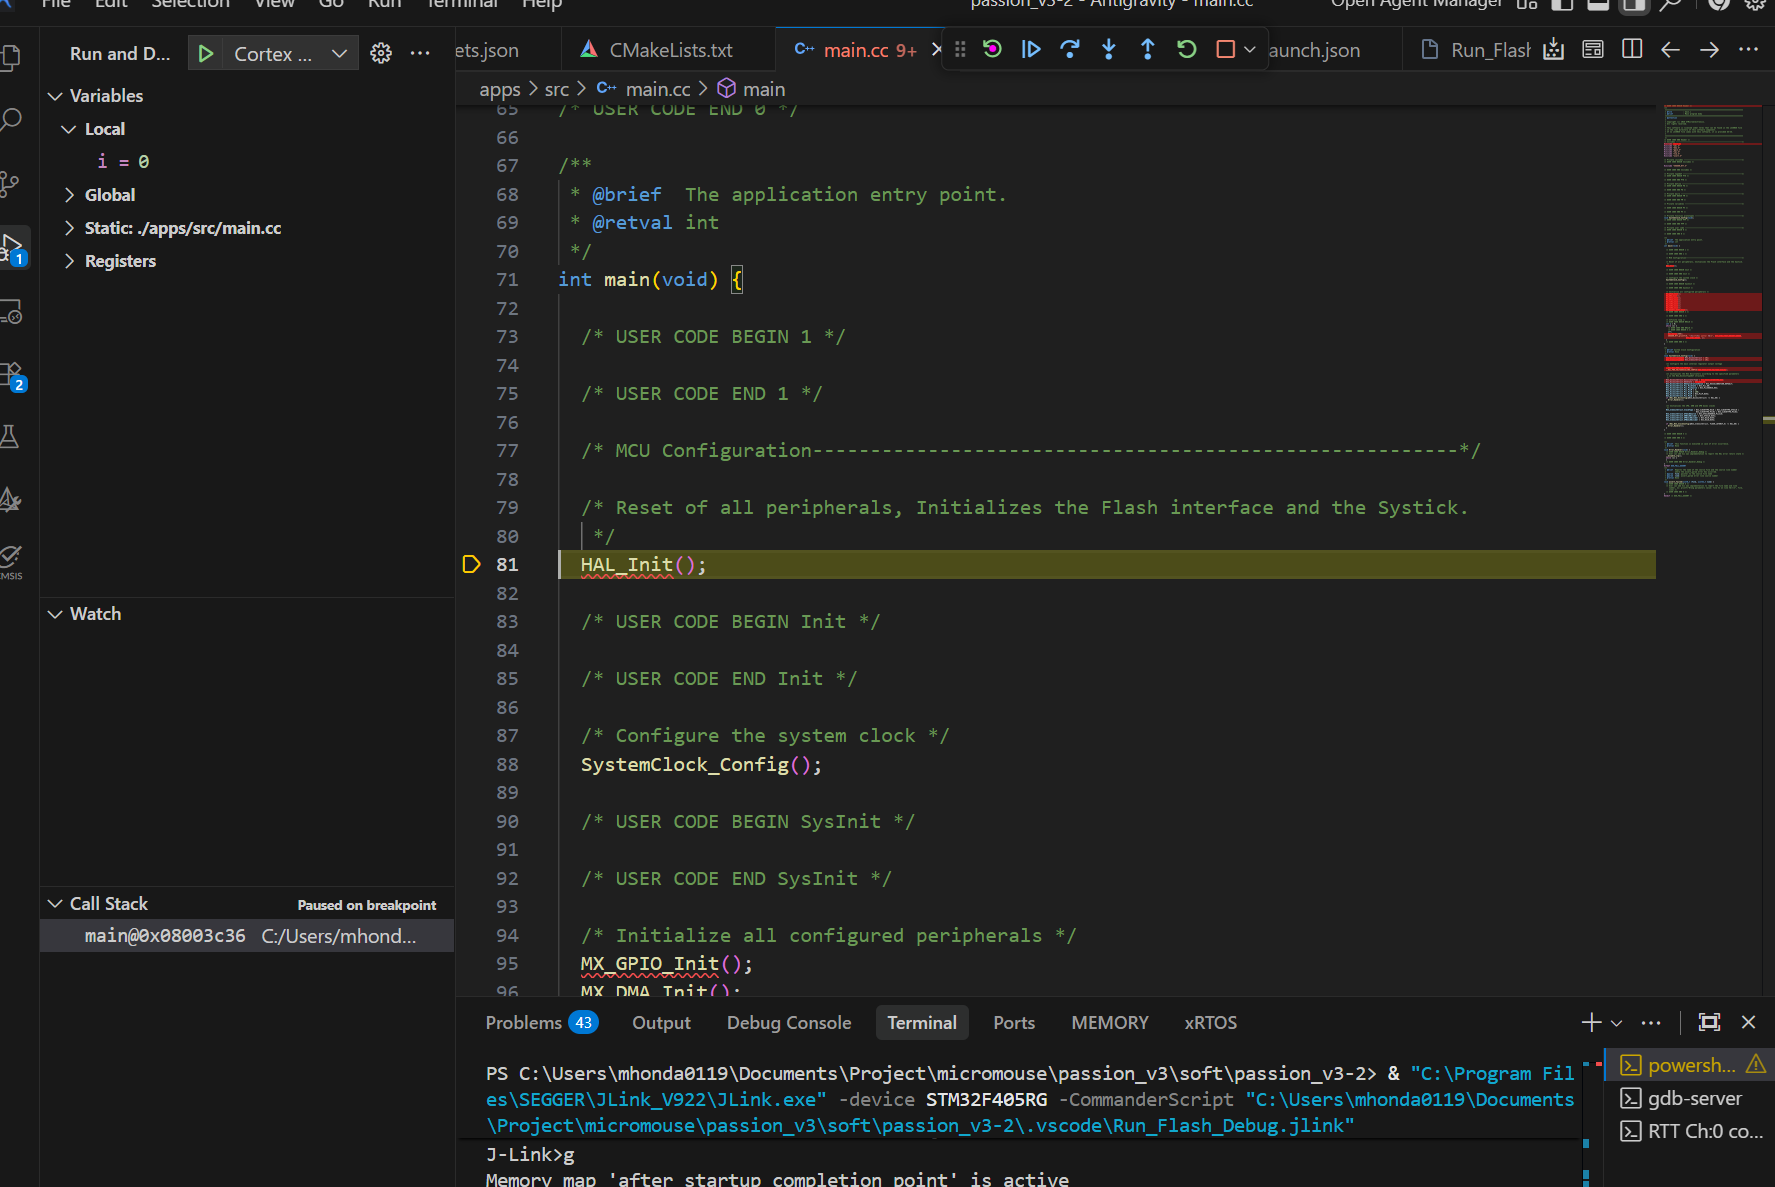Expand the Global variables group
The height and width of the screenshot is (1187, 1775).
(x=69, y=195)
